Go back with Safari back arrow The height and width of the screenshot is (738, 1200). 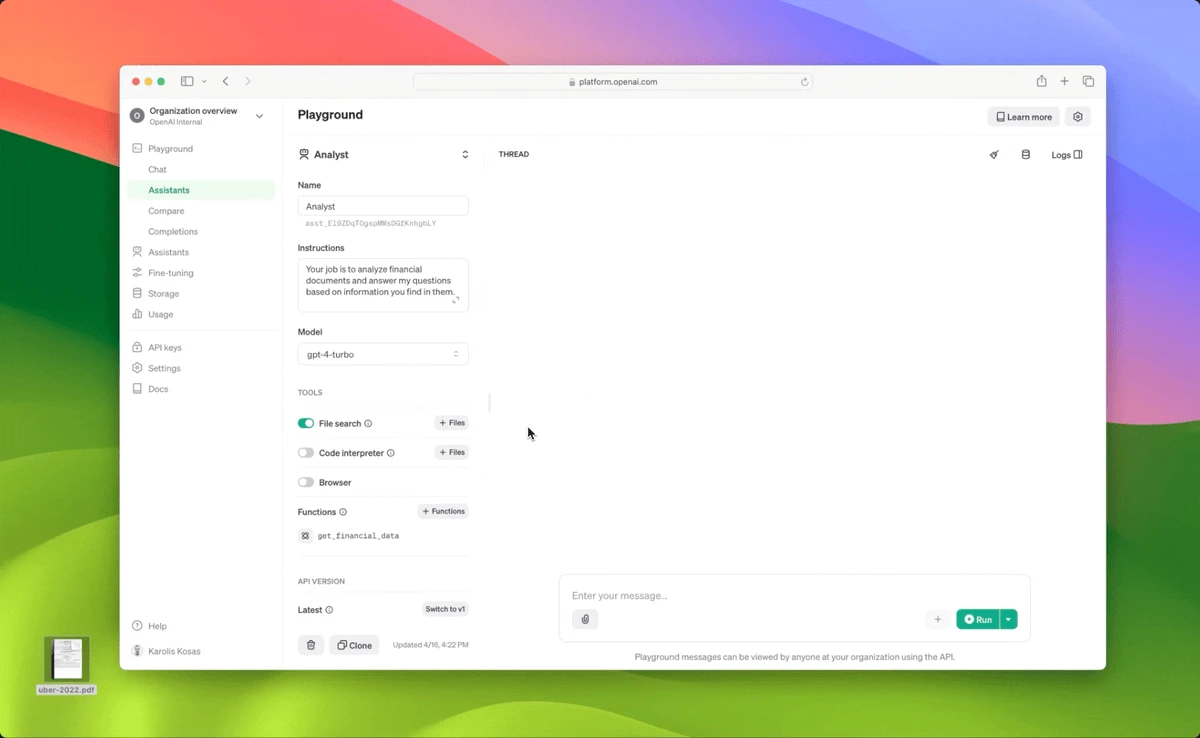pyautogui.click(x=226, y=81)
